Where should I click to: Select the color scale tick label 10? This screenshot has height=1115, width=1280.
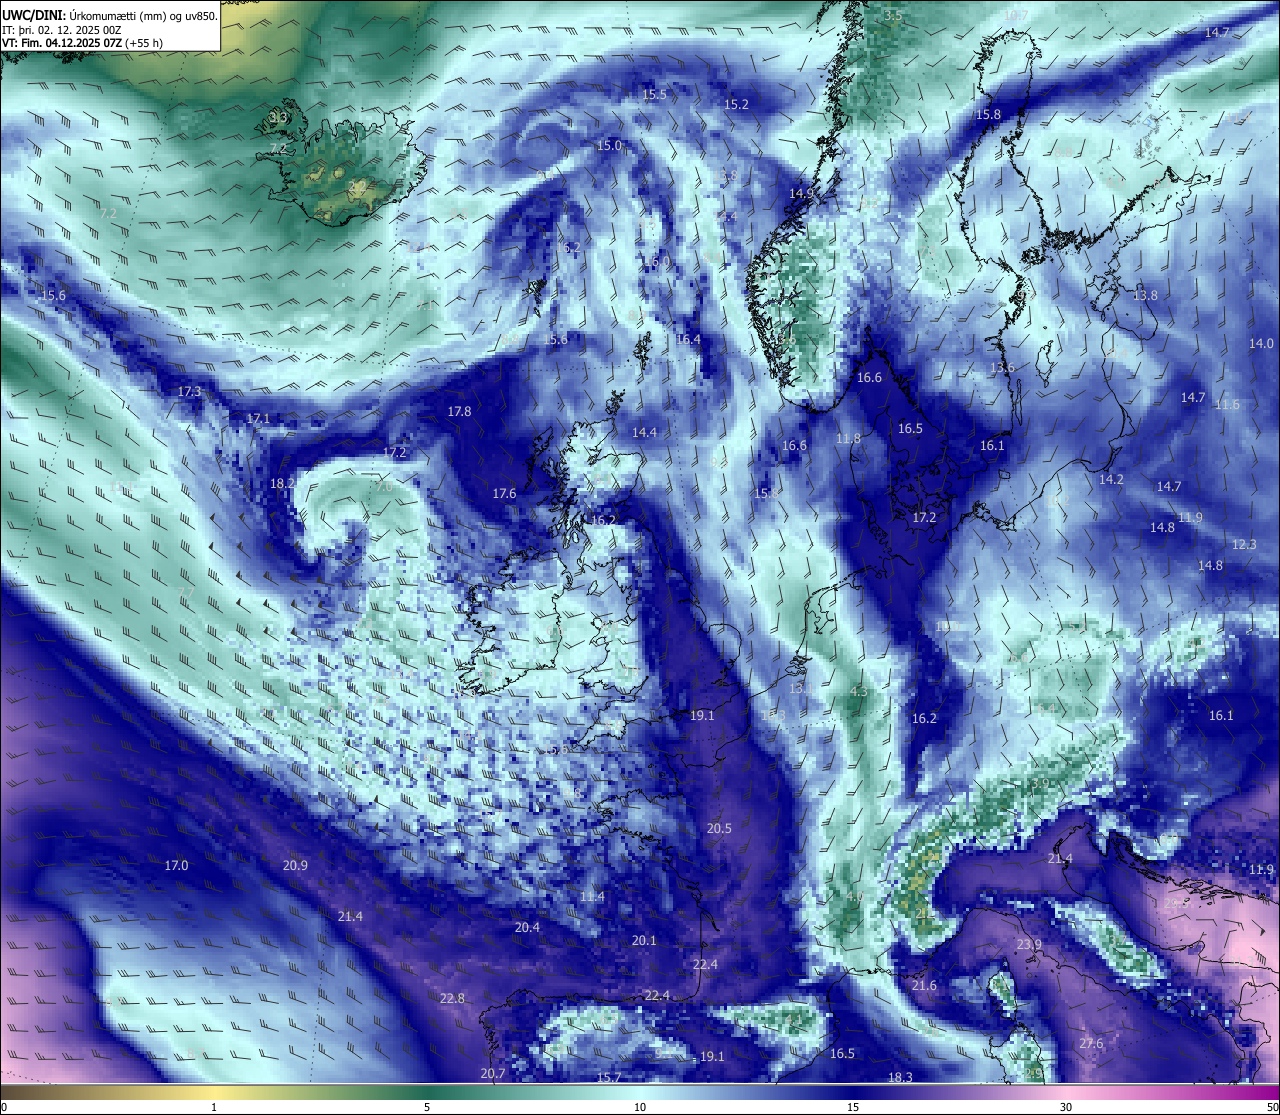pos(640,1107)
